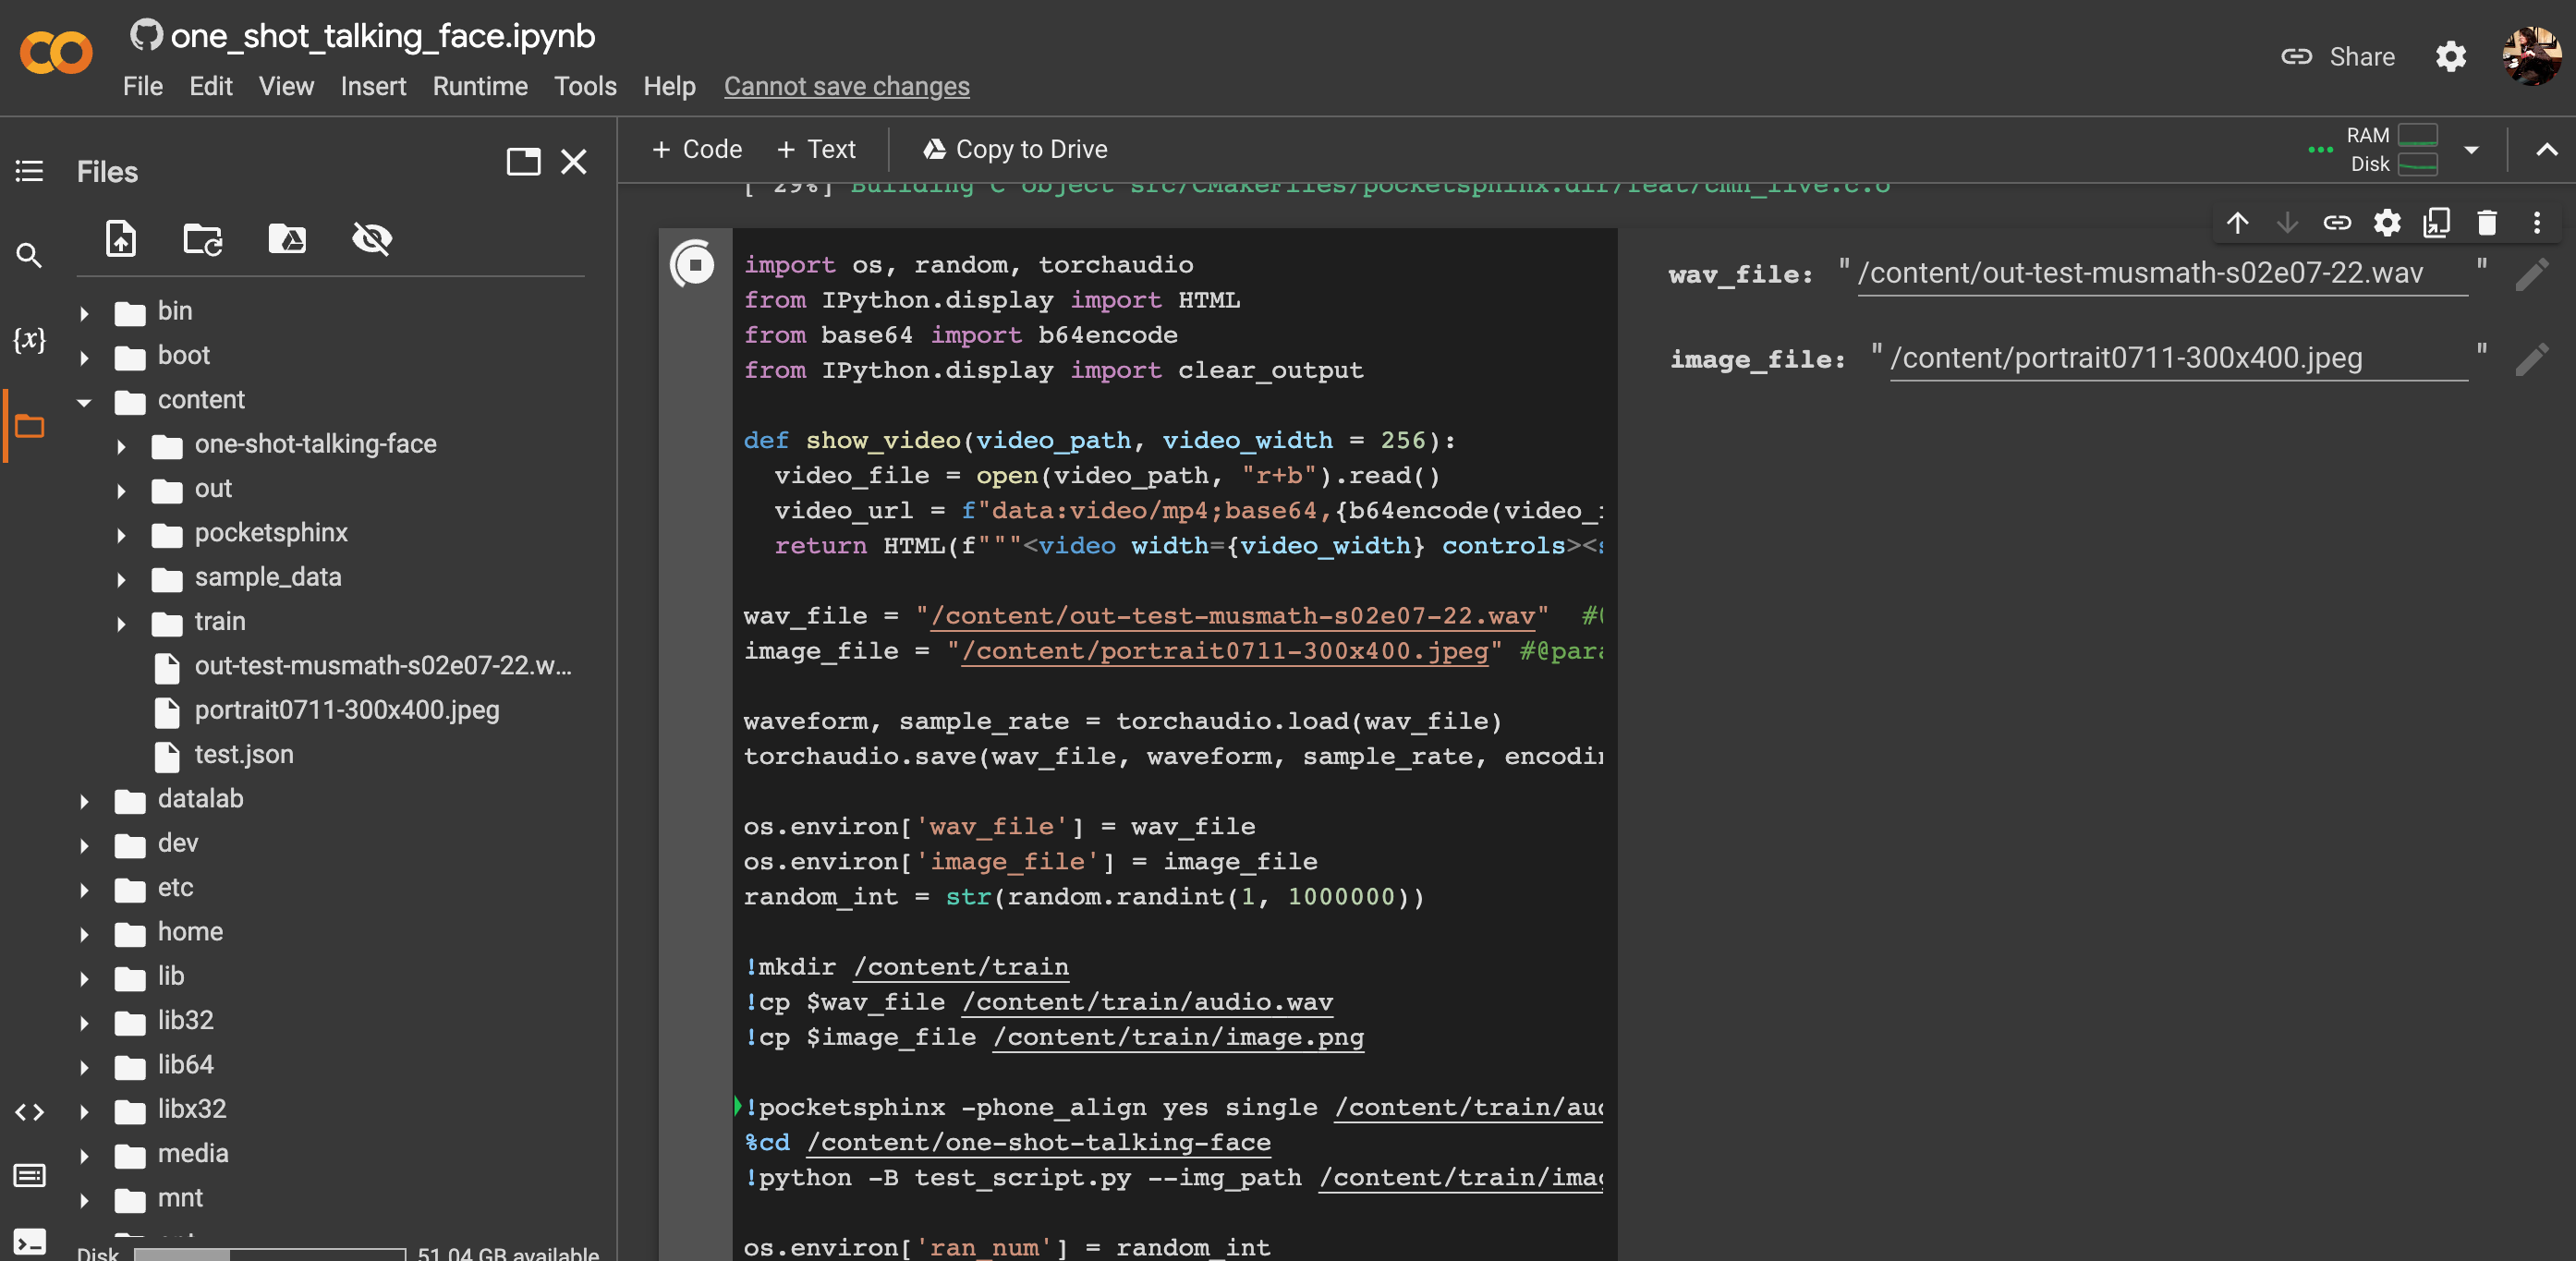Open the Help menu
Screen dimensions: 2576x1261
pyautogui.click(x=669, y=86)
